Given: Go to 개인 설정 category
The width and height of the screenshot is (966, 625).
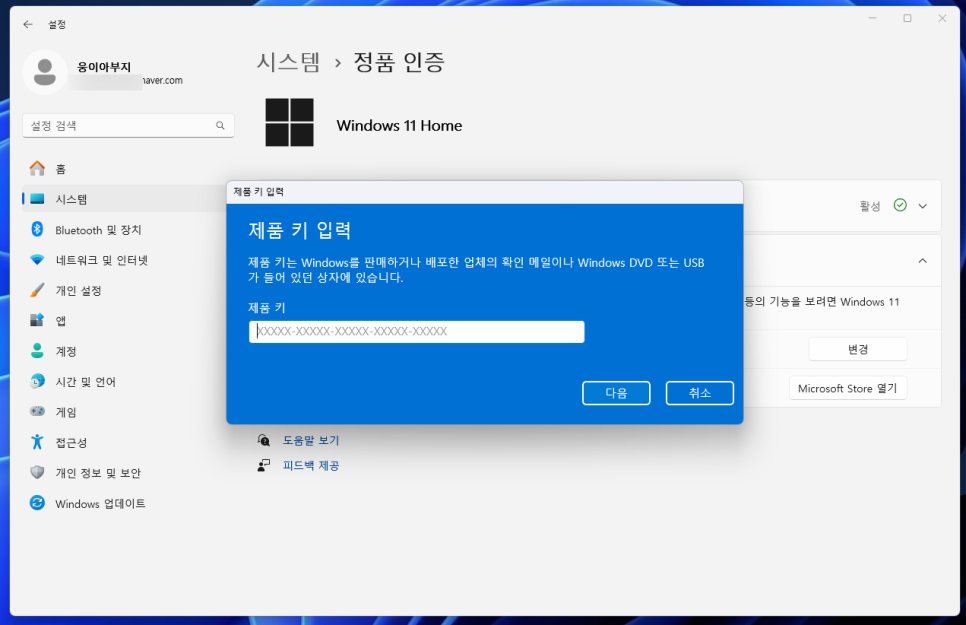Looking at the screenshot, I should (x=128, y=290).
